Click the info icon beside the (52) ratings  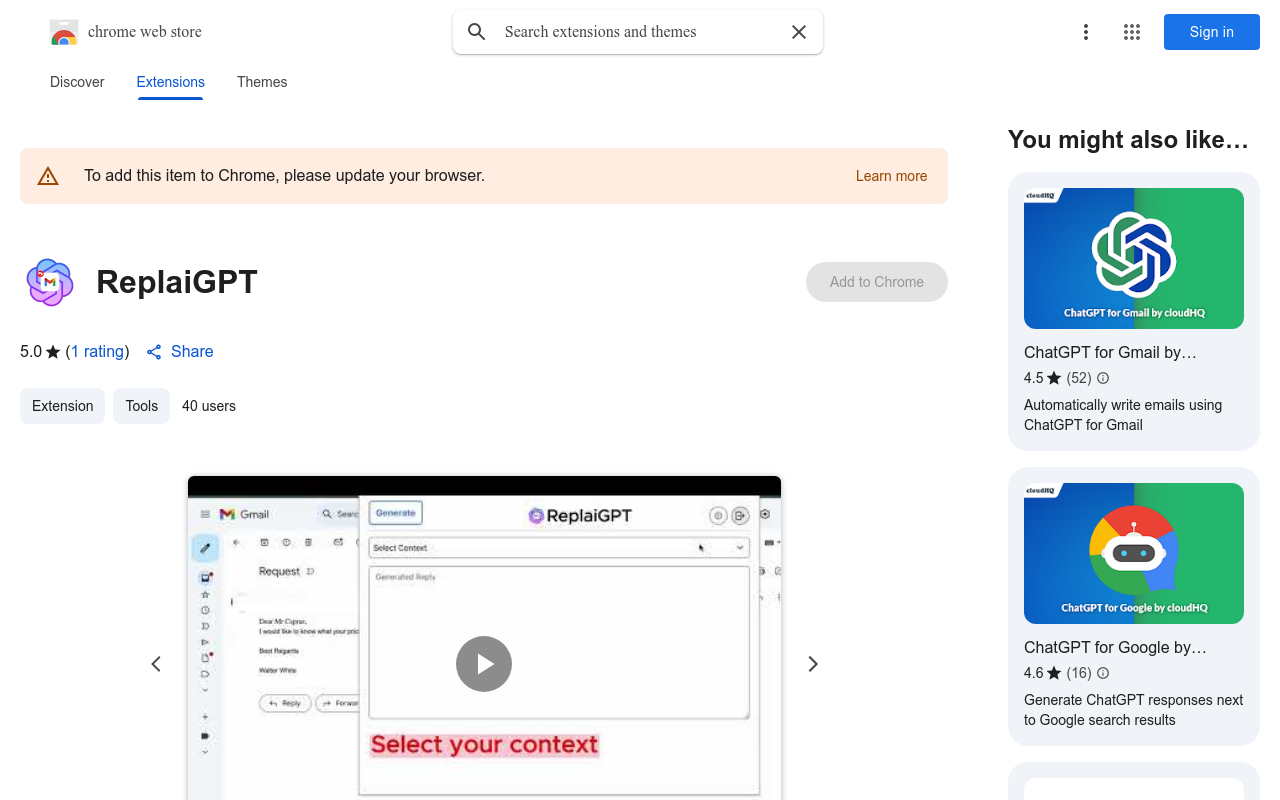1103,378
